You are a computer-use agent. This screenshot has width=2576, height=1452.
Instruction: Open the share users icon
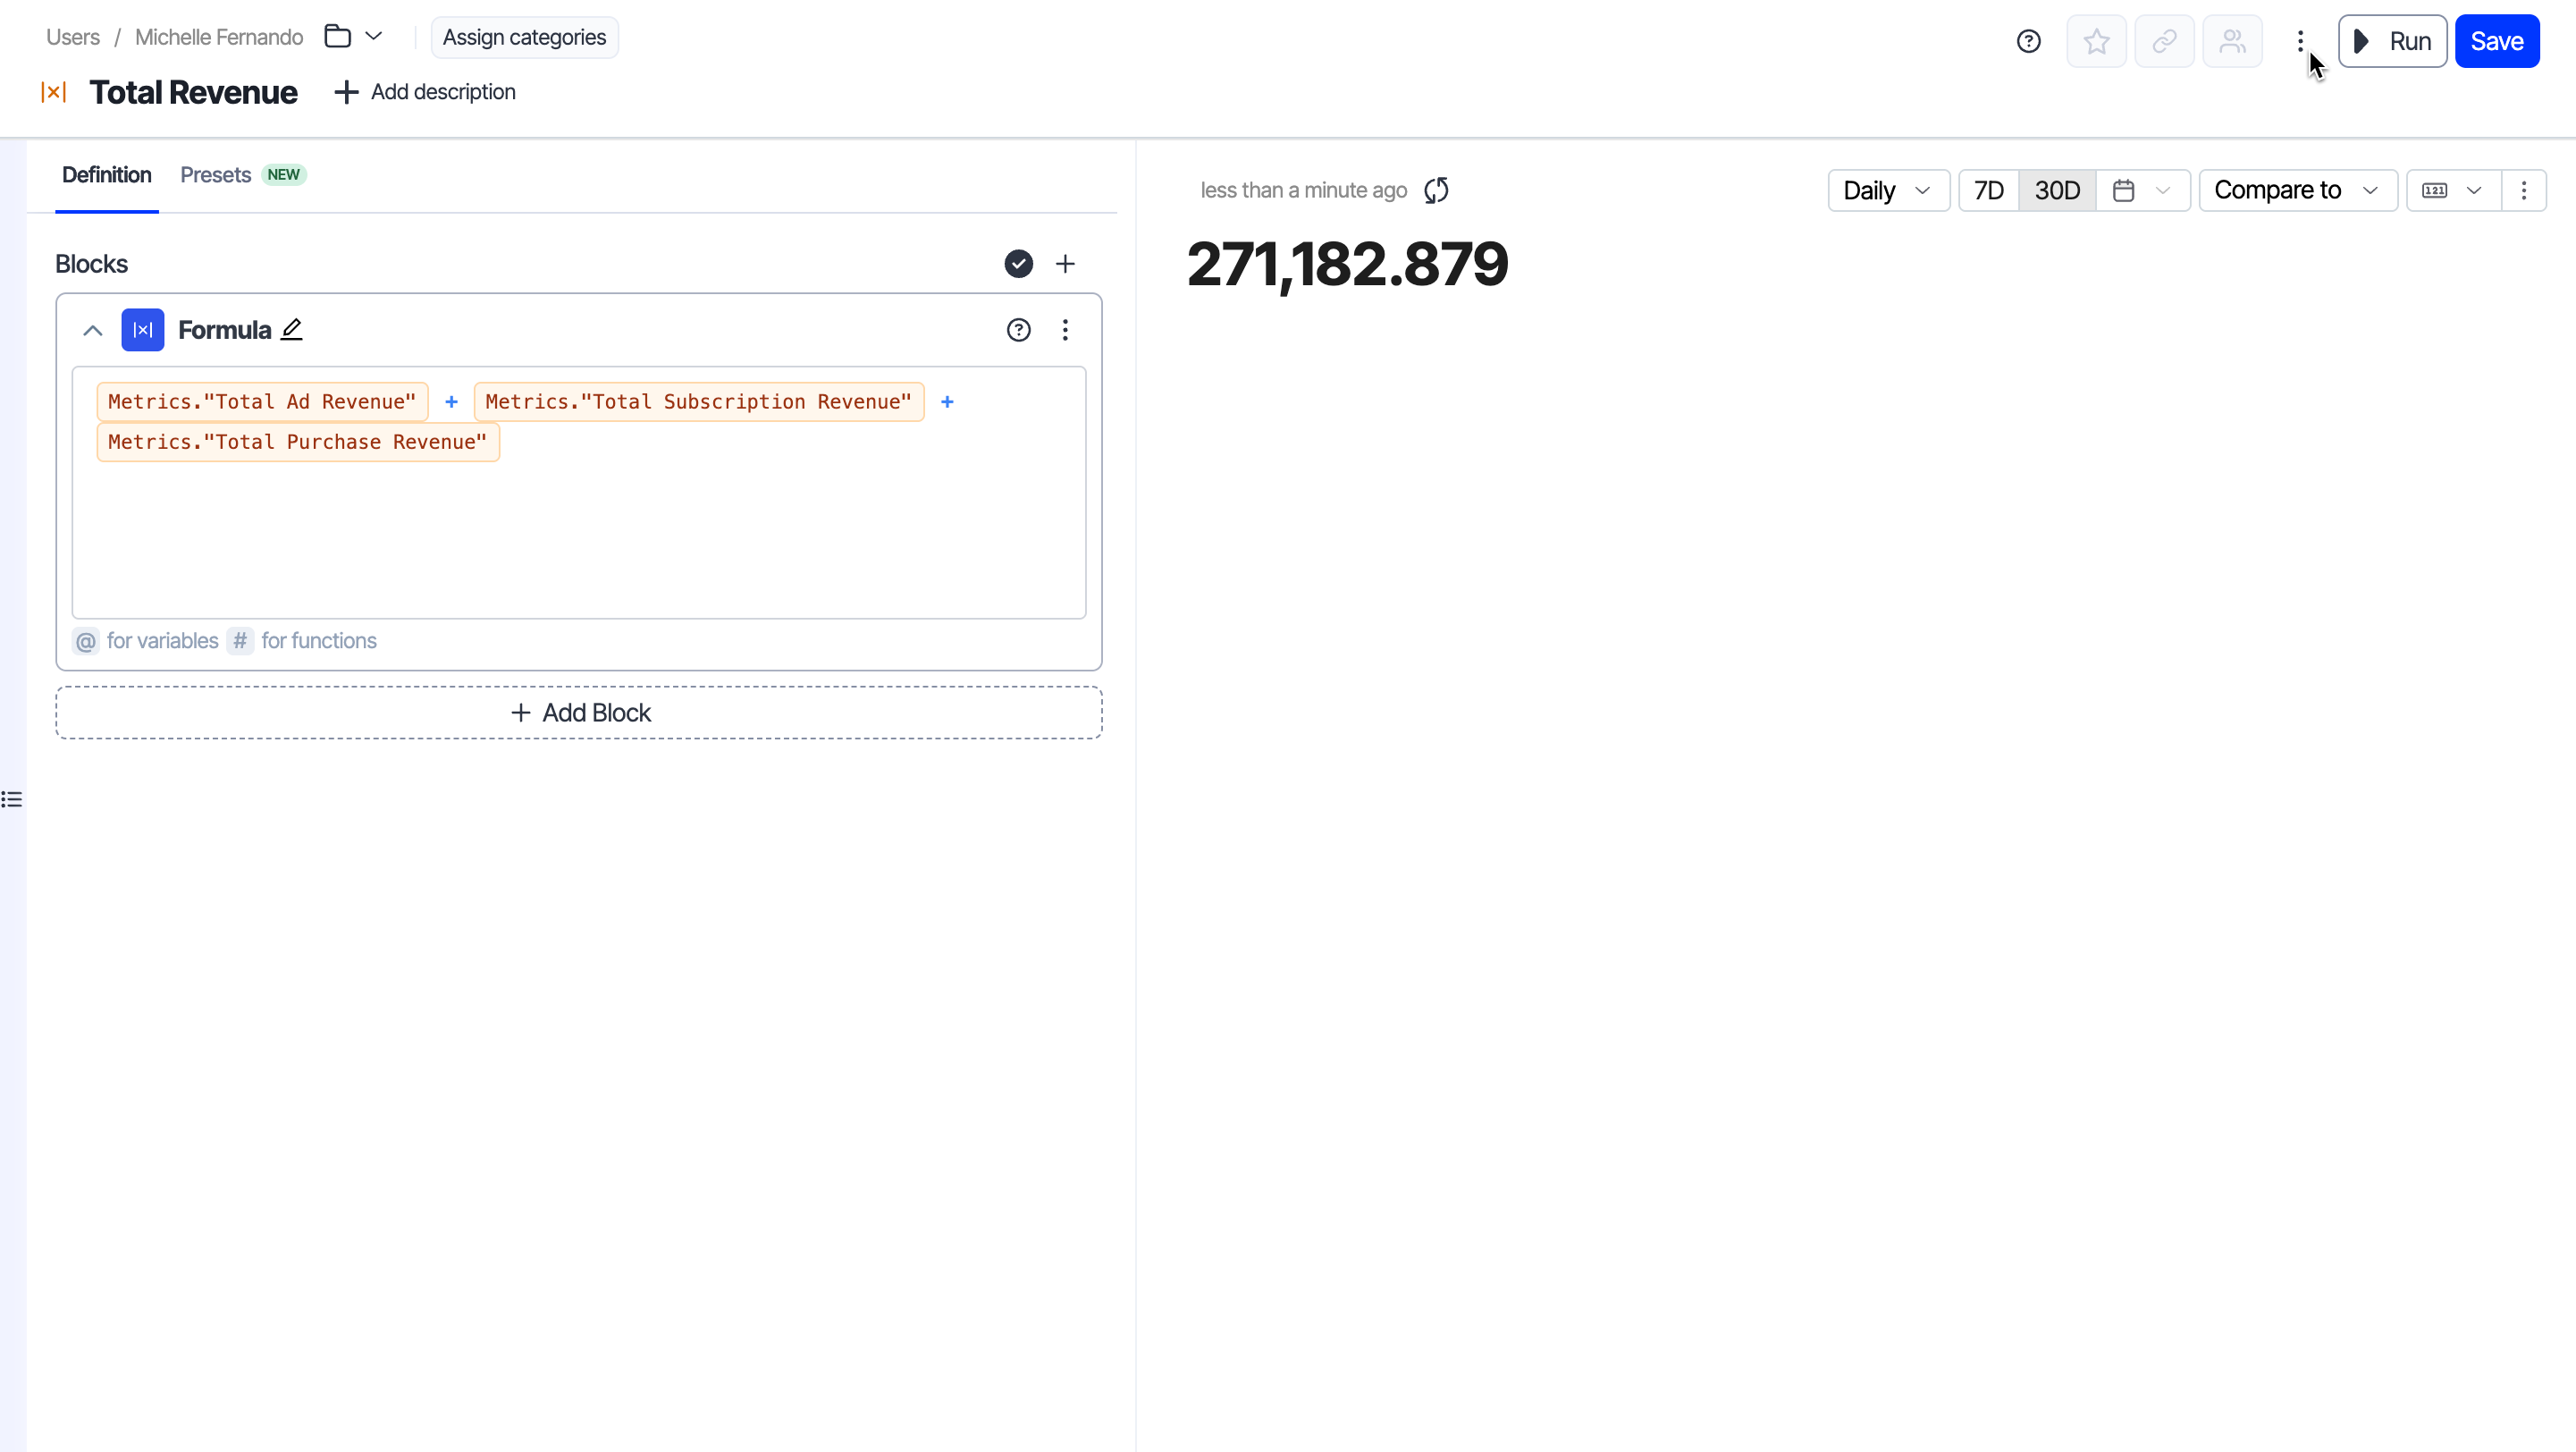2232,42
